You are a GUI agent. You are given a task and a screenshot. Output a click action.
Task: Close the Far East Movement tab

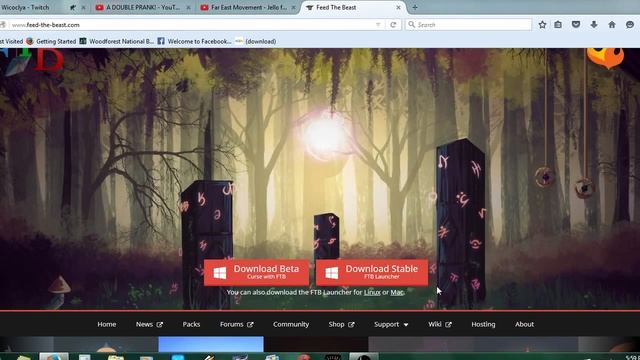click(x=293, y=7)
